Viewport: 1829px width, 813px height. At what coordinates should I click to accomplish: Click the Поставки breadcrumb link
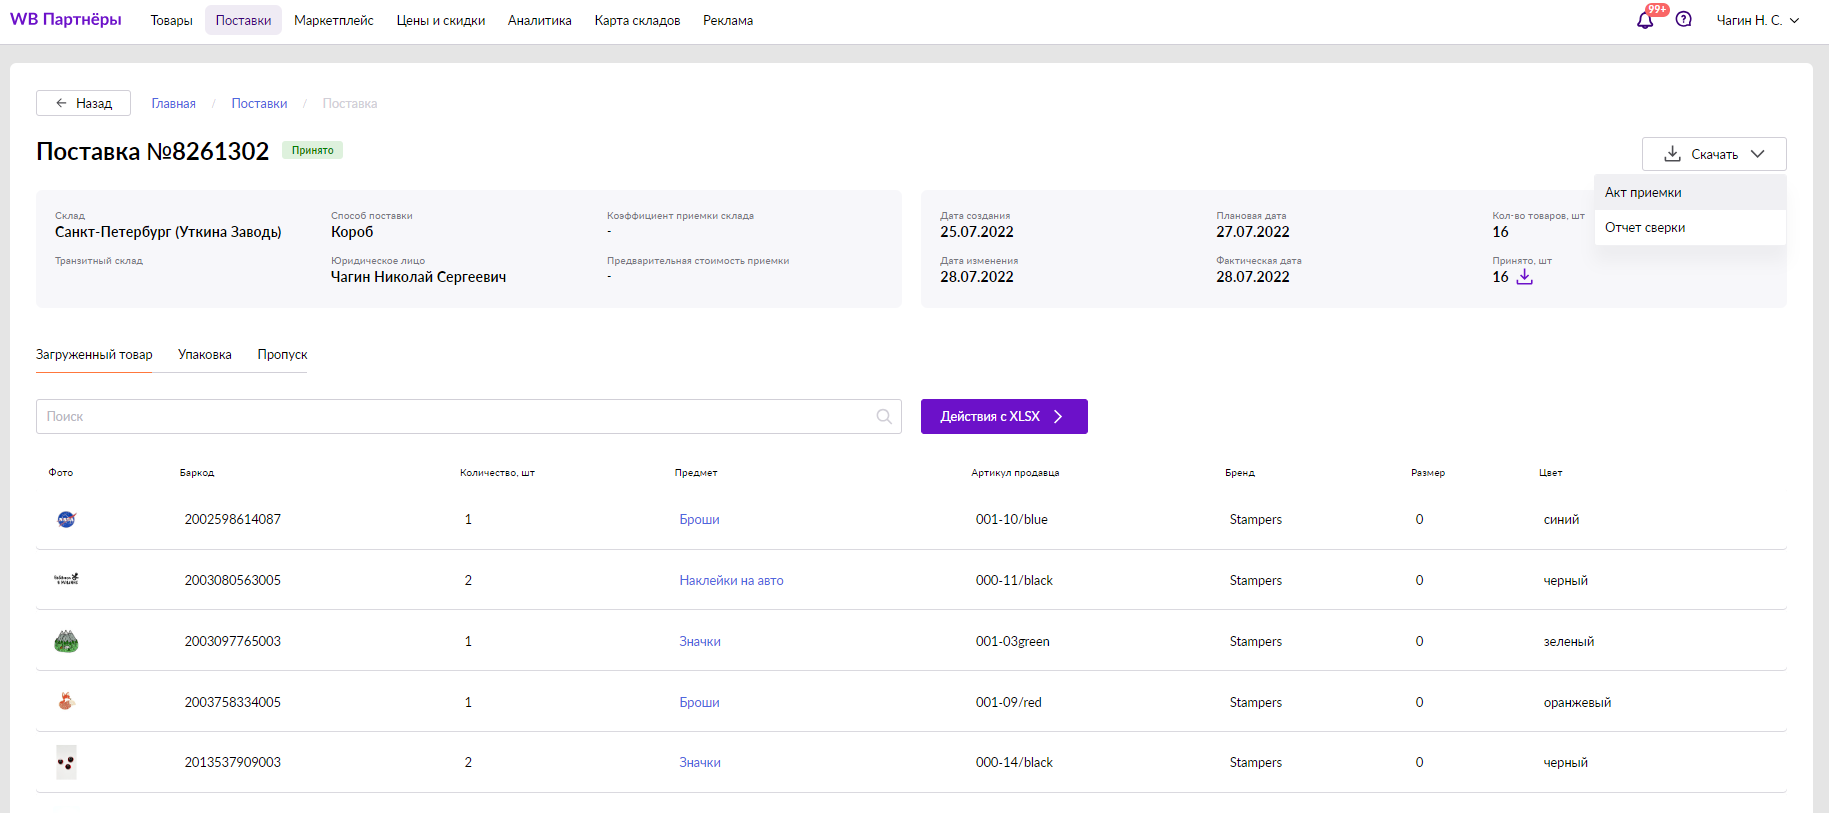pyautogui.click(x=259, y=104)
